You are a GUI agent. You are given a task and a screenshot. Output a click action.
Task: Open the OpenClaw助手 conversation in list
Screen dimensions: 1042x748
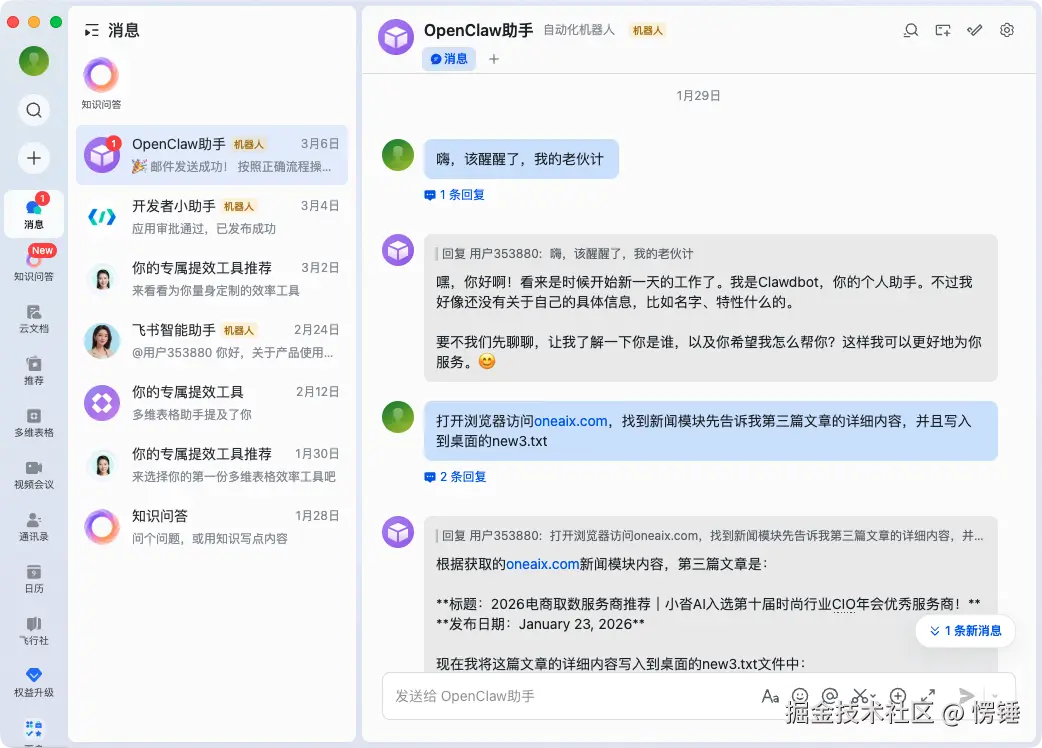212,155
